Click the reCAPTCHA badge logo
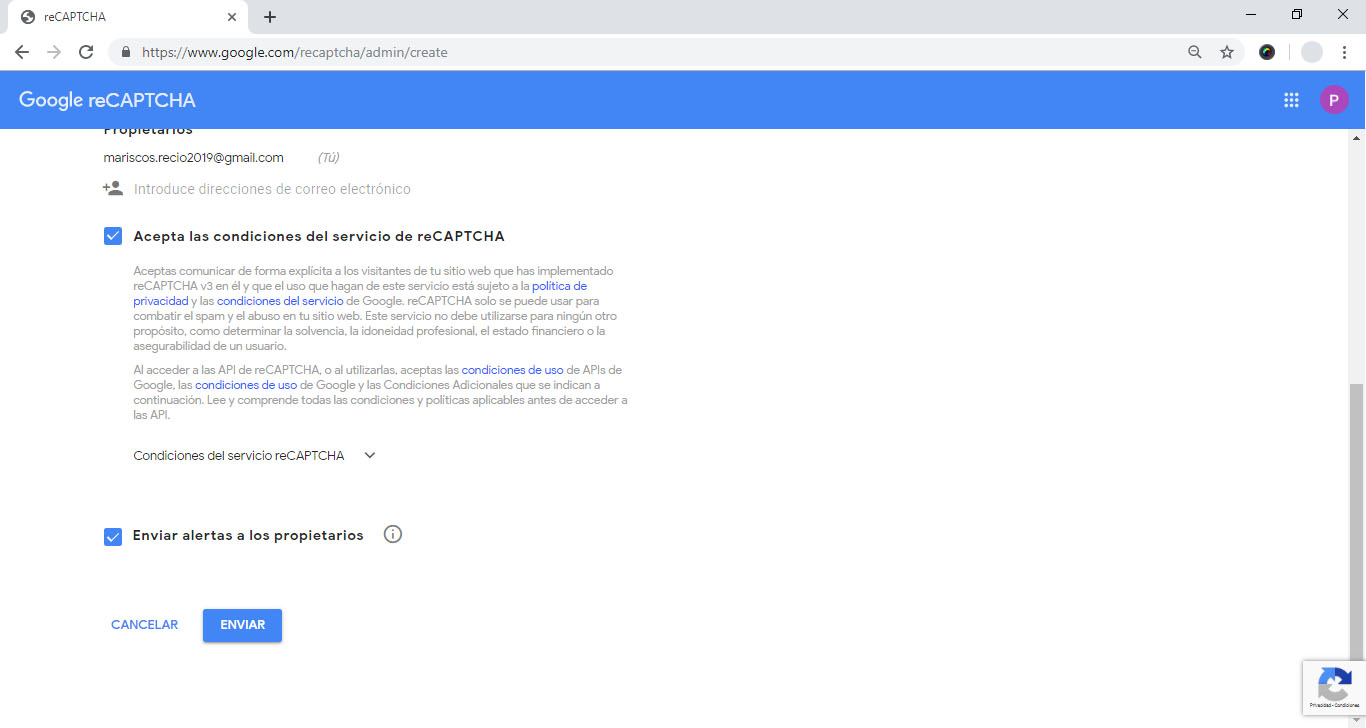The image size is (1366, 728). tap(1335, 686)
